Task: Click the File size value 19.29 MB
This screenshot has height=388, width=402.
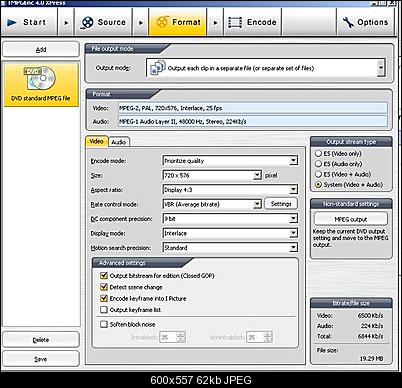Action: (371, 358)
